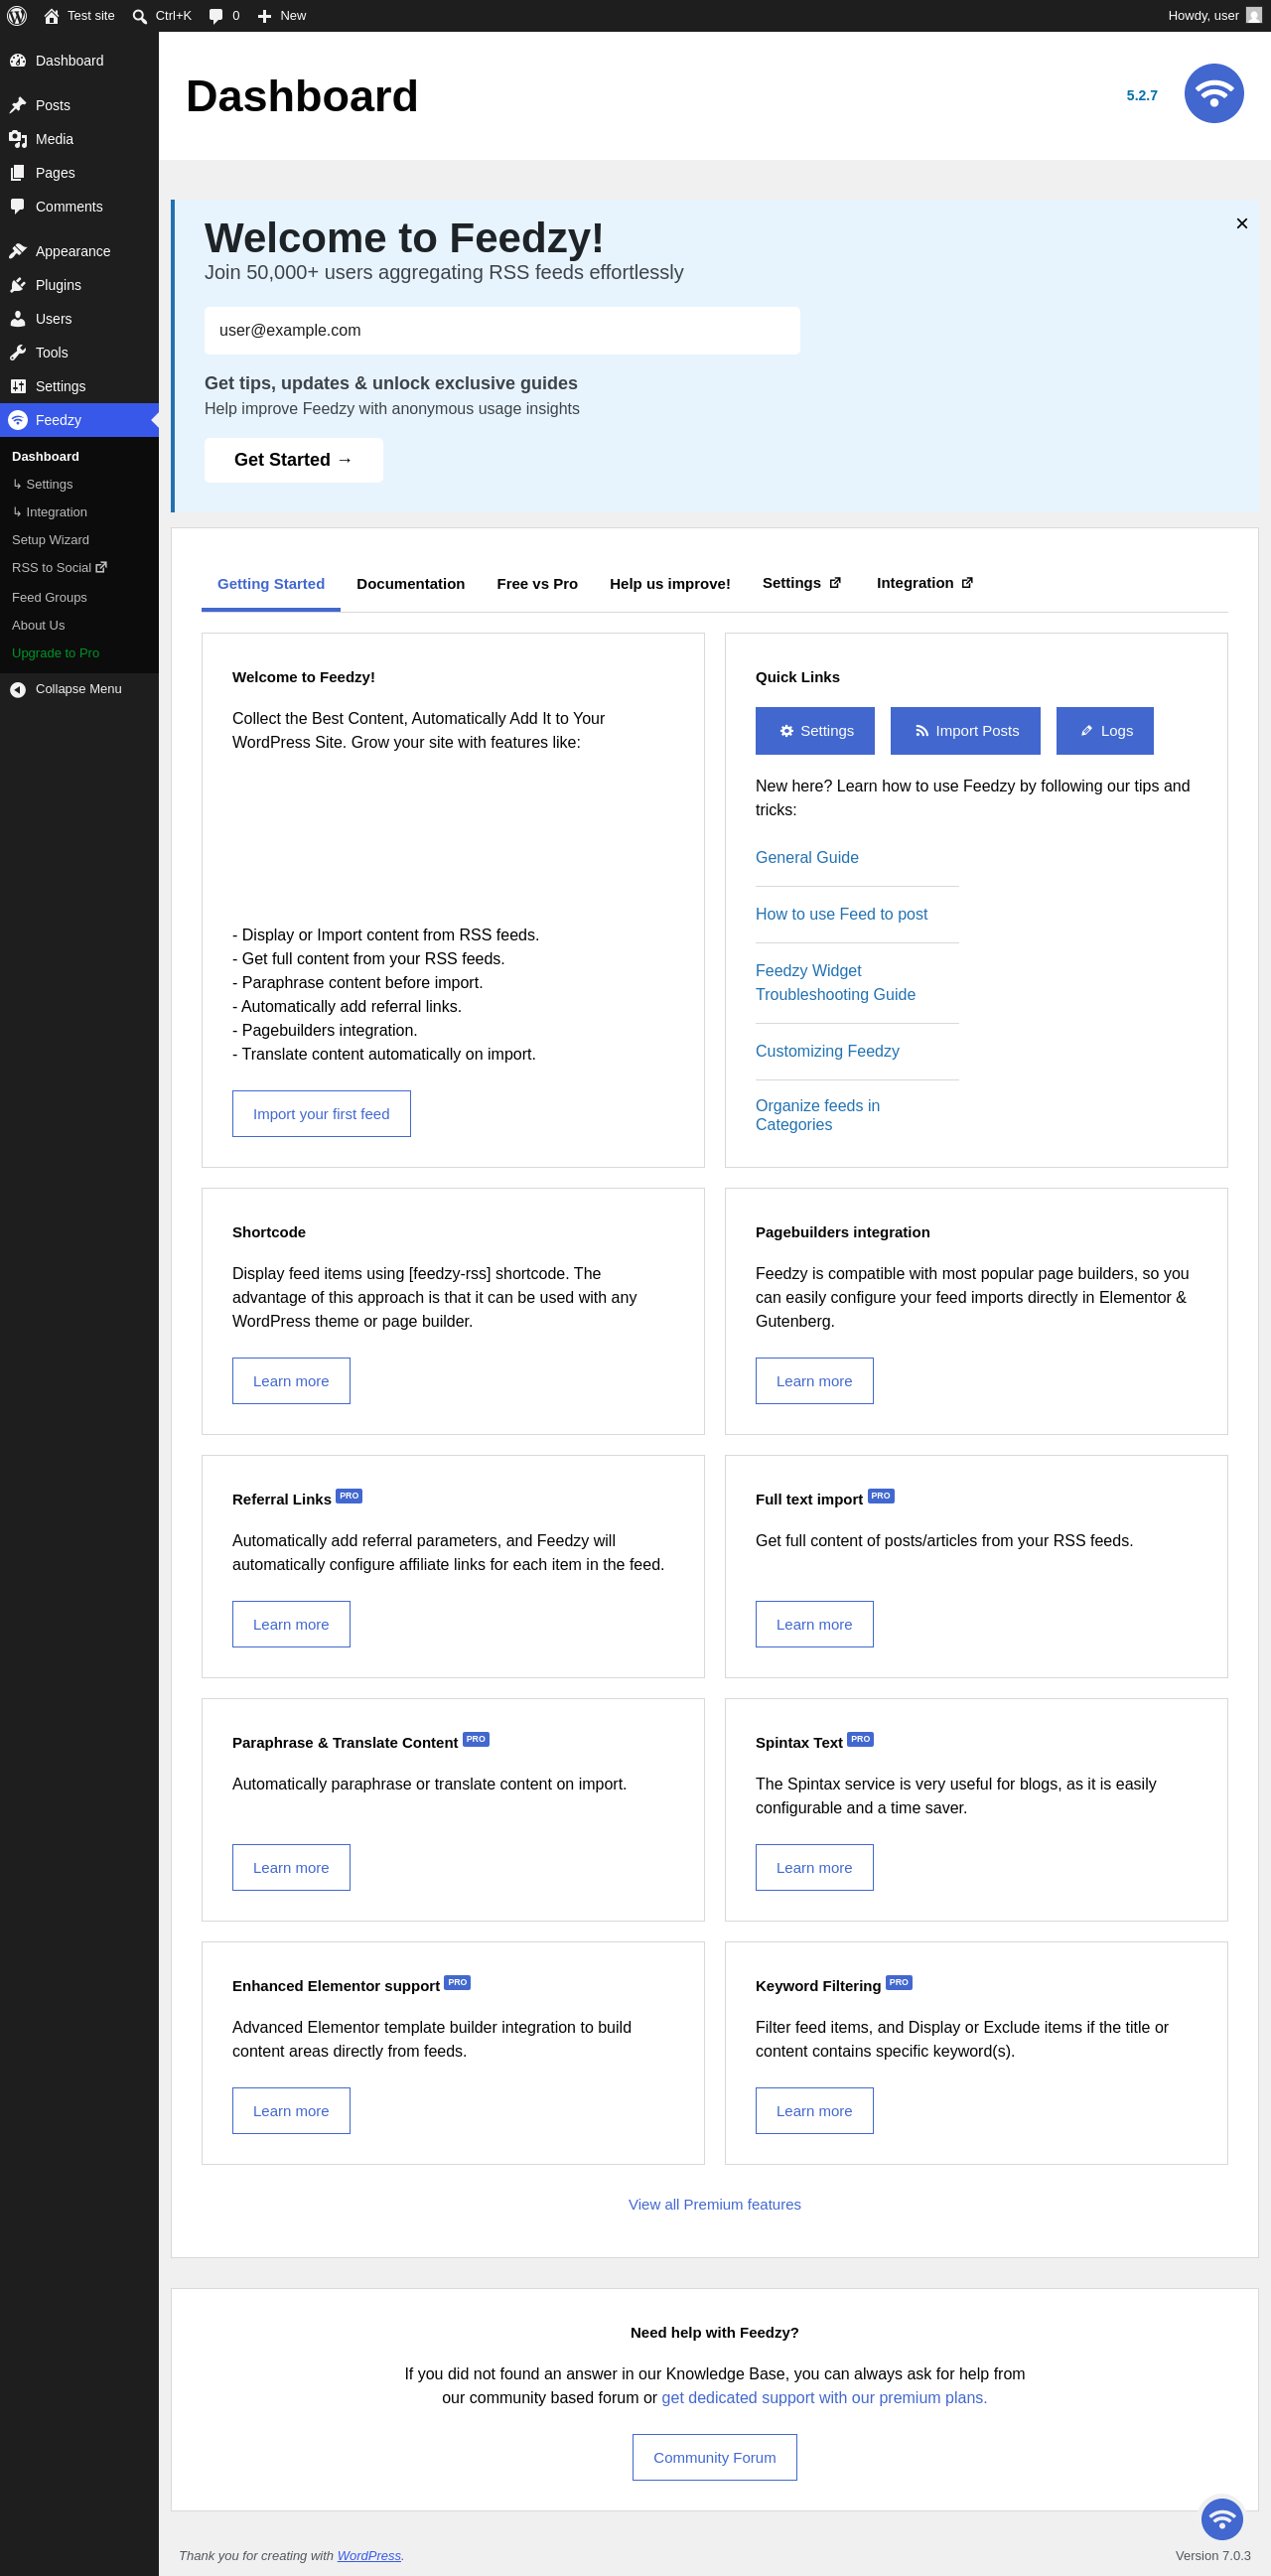1271x2576 pixels.
Task: Open Feedzy Widget Troubleshooting Guide link
Action: coord(836,983)
